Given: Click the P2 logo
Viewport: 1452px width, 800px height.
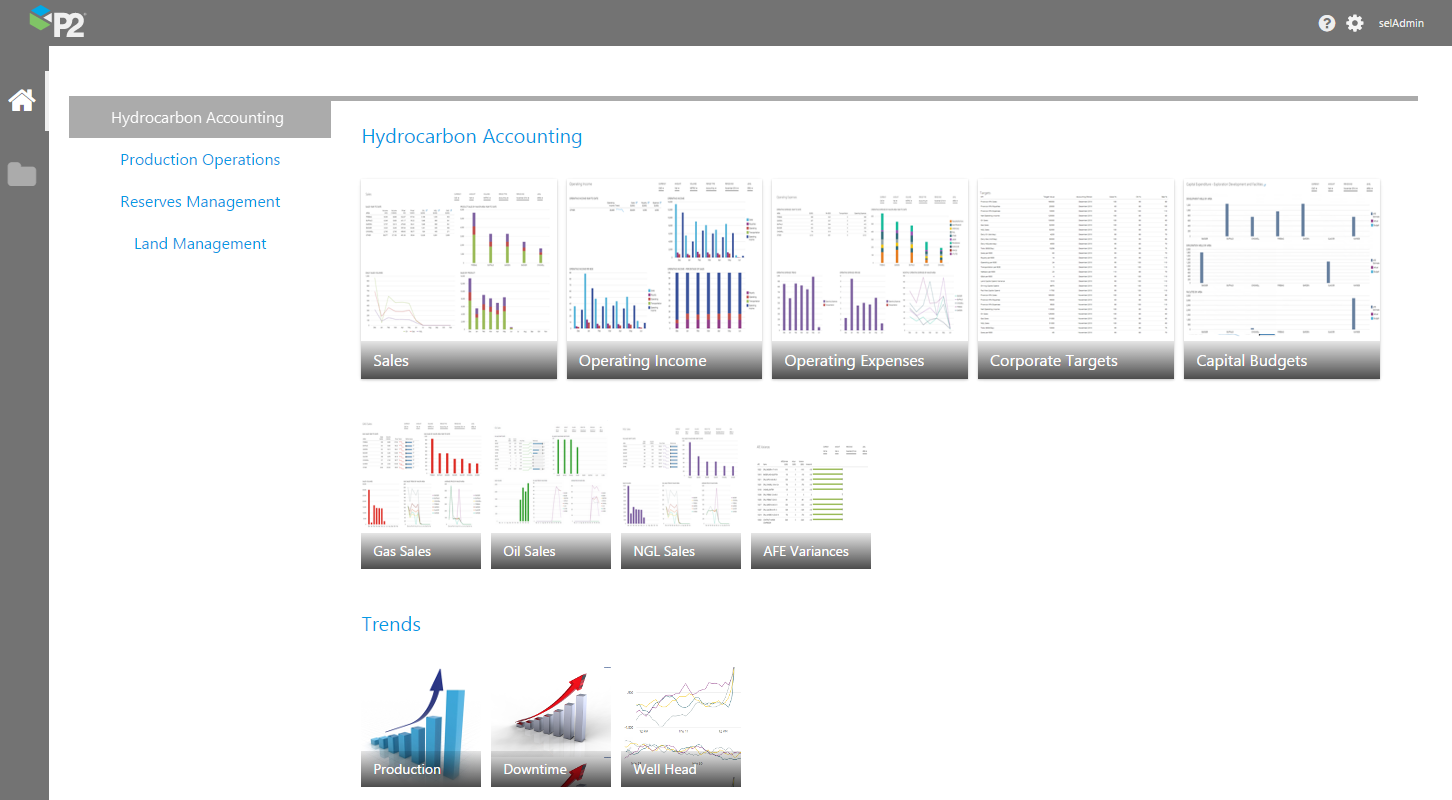Looking at the screenshot, I should (x=57, y=21).
